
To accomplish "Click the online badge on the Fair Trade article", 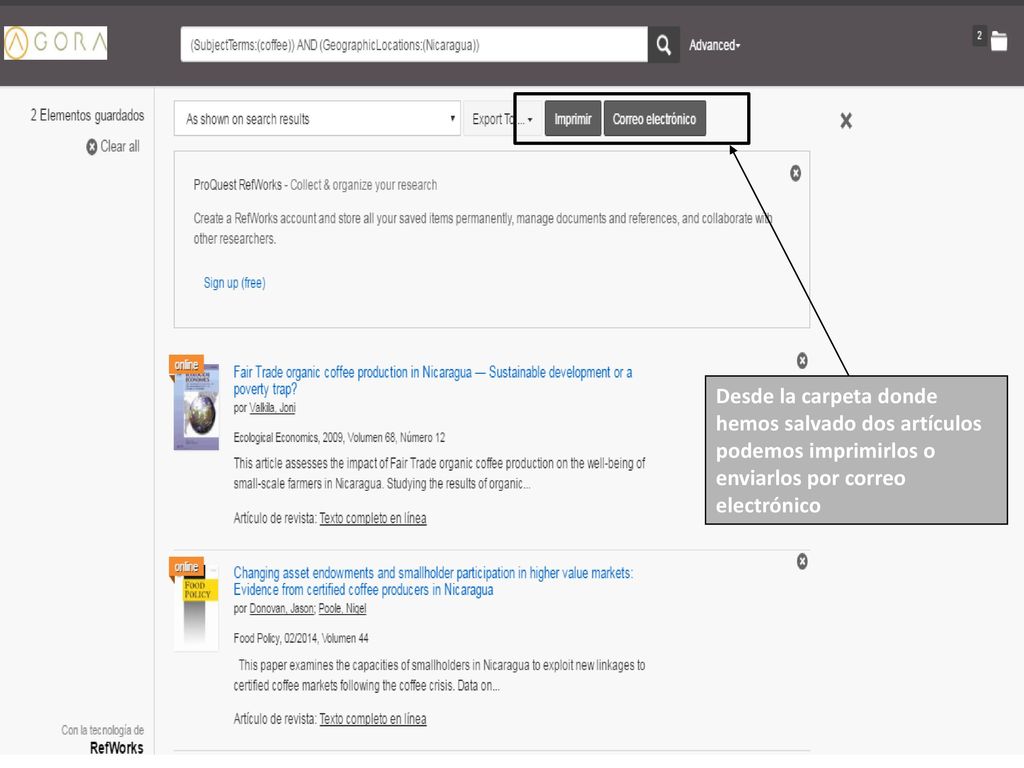I will tap(186, 364).
